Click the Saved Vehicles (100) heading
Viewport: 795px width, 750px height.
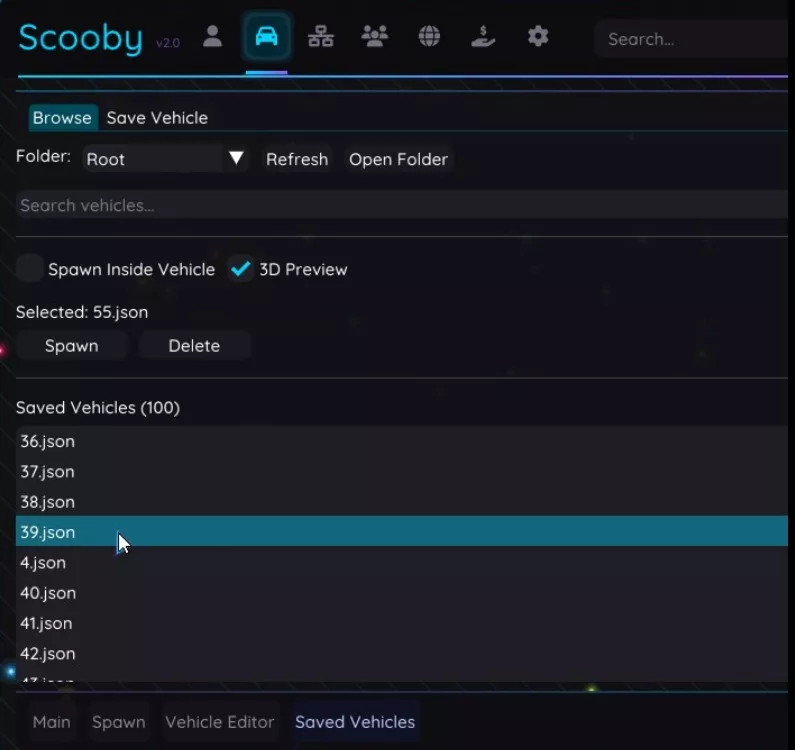pyautogui.click(x=98, y=408)
